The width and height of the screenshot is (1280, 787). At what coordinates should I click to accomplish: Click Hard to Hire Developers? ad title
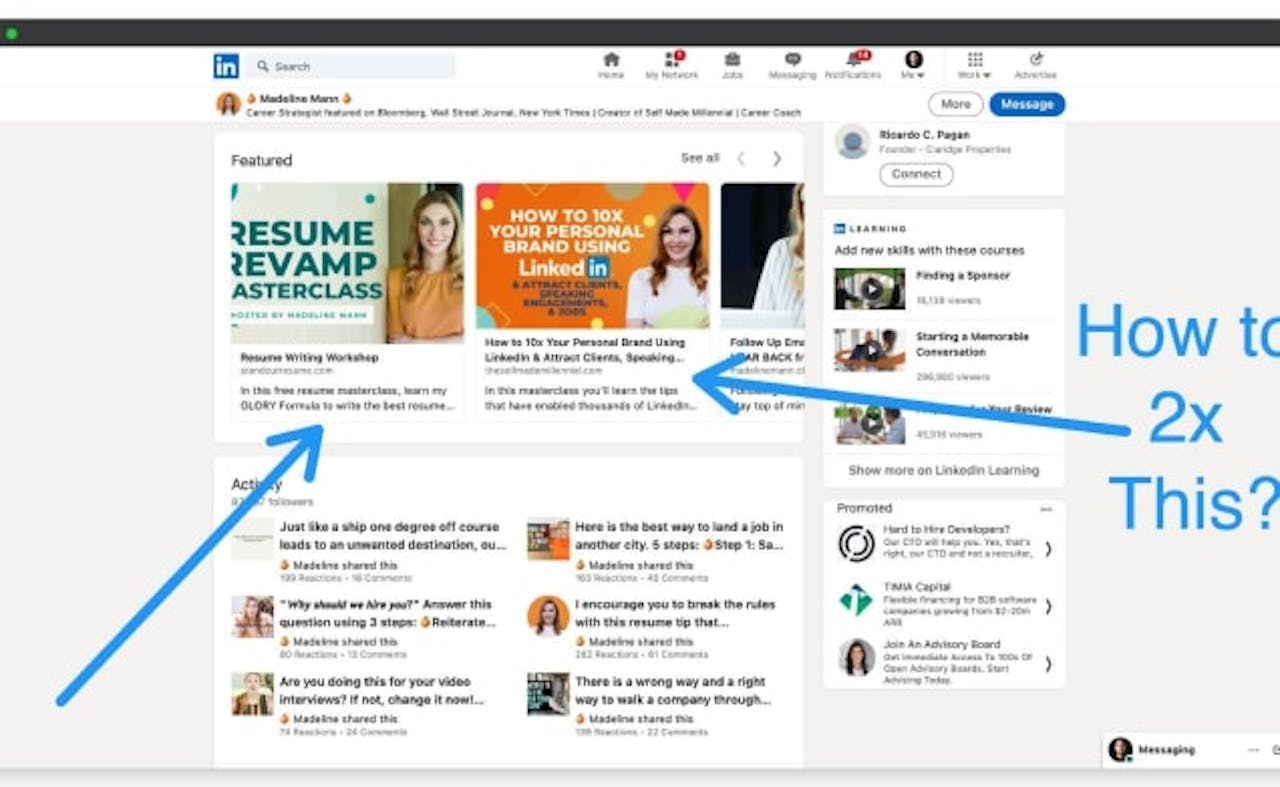click(946, 529)
